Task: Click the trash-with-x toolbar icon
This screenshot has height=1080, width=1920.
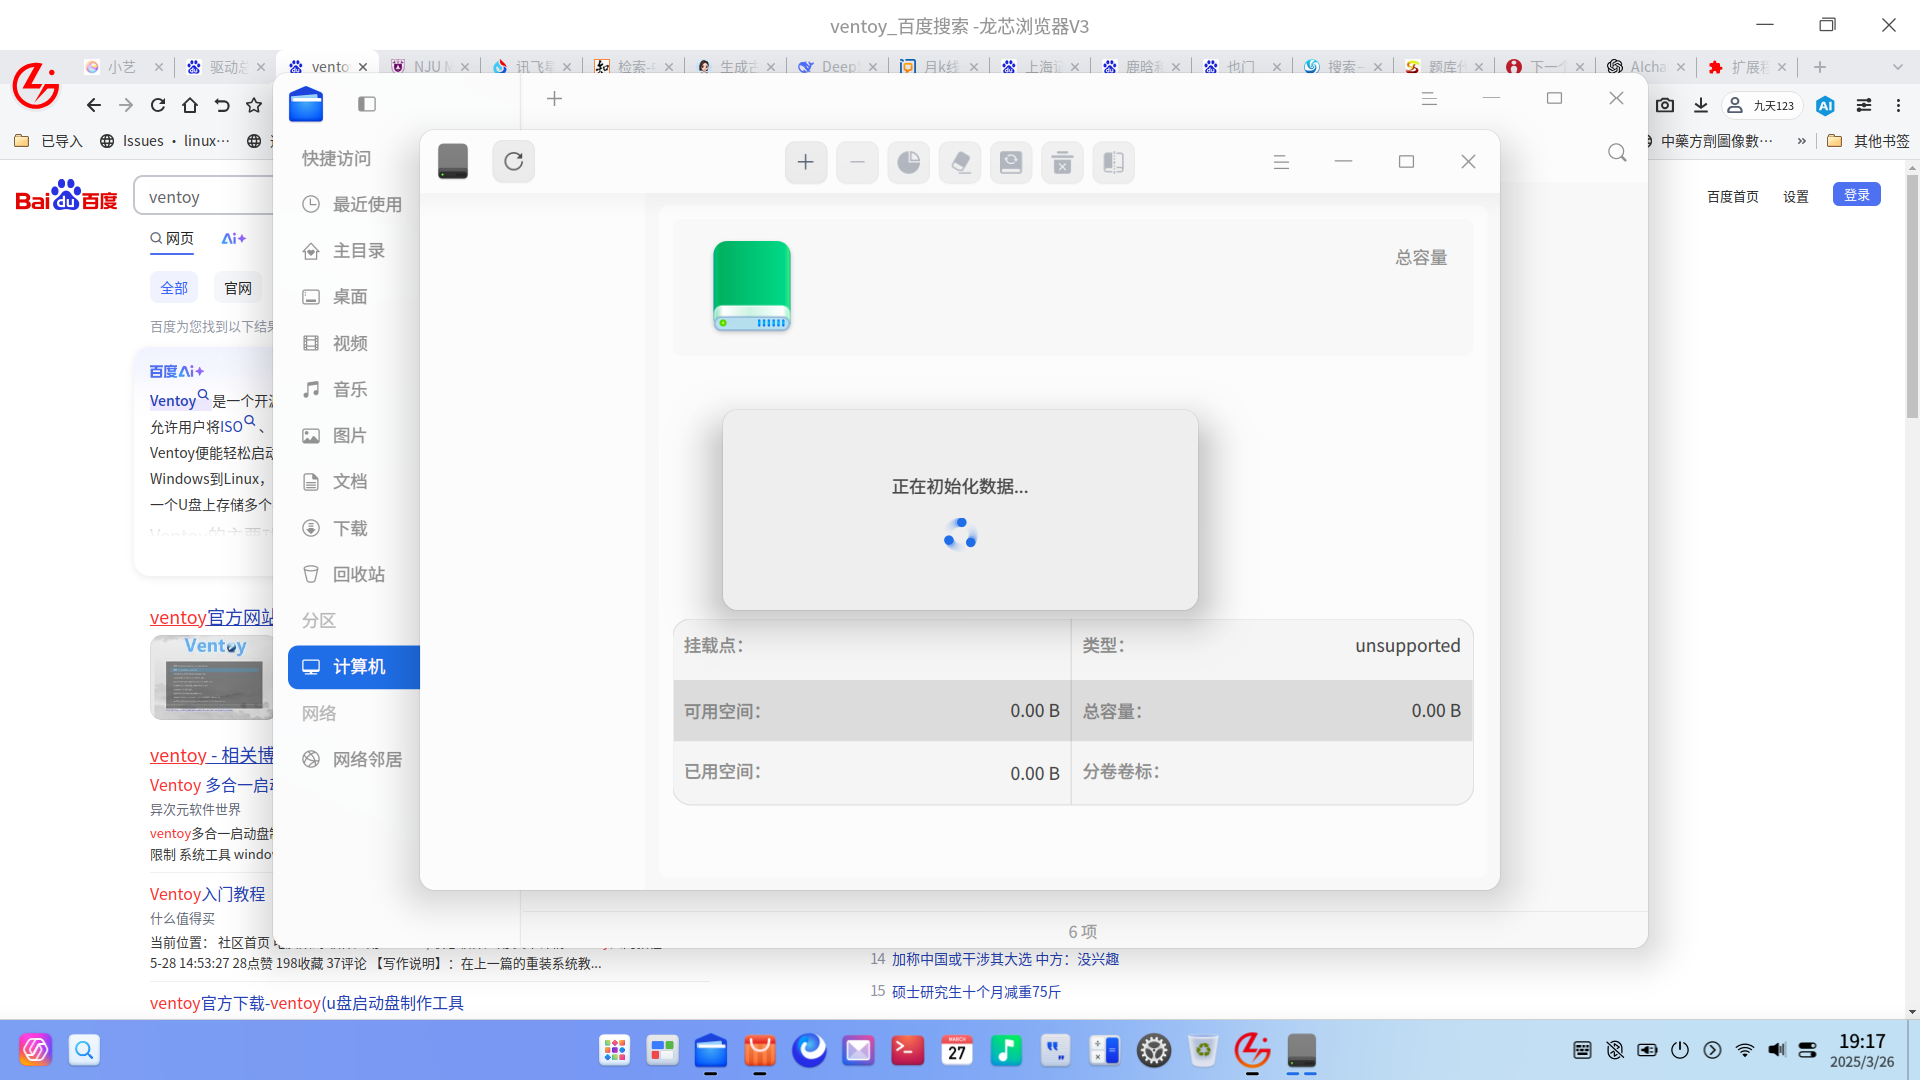Action: click(x=1062, y=162)
